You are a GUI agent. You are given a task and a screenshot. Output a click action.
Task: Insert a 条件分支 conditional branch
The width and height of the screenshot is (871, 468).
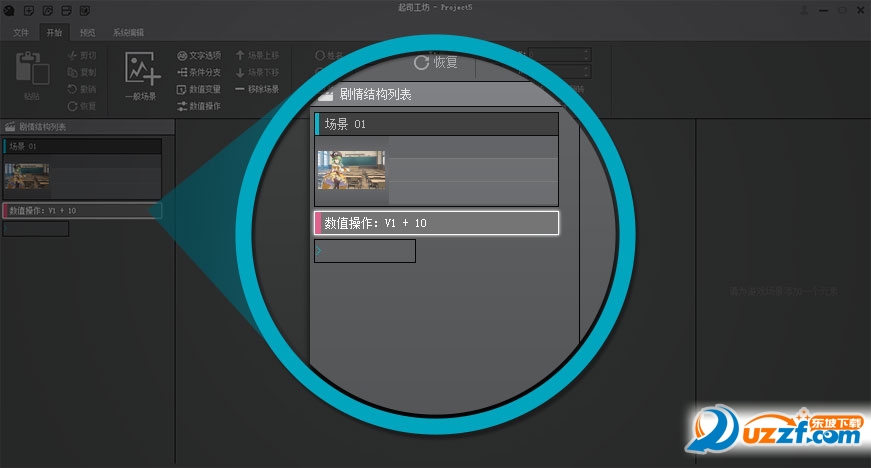[199, 72]
